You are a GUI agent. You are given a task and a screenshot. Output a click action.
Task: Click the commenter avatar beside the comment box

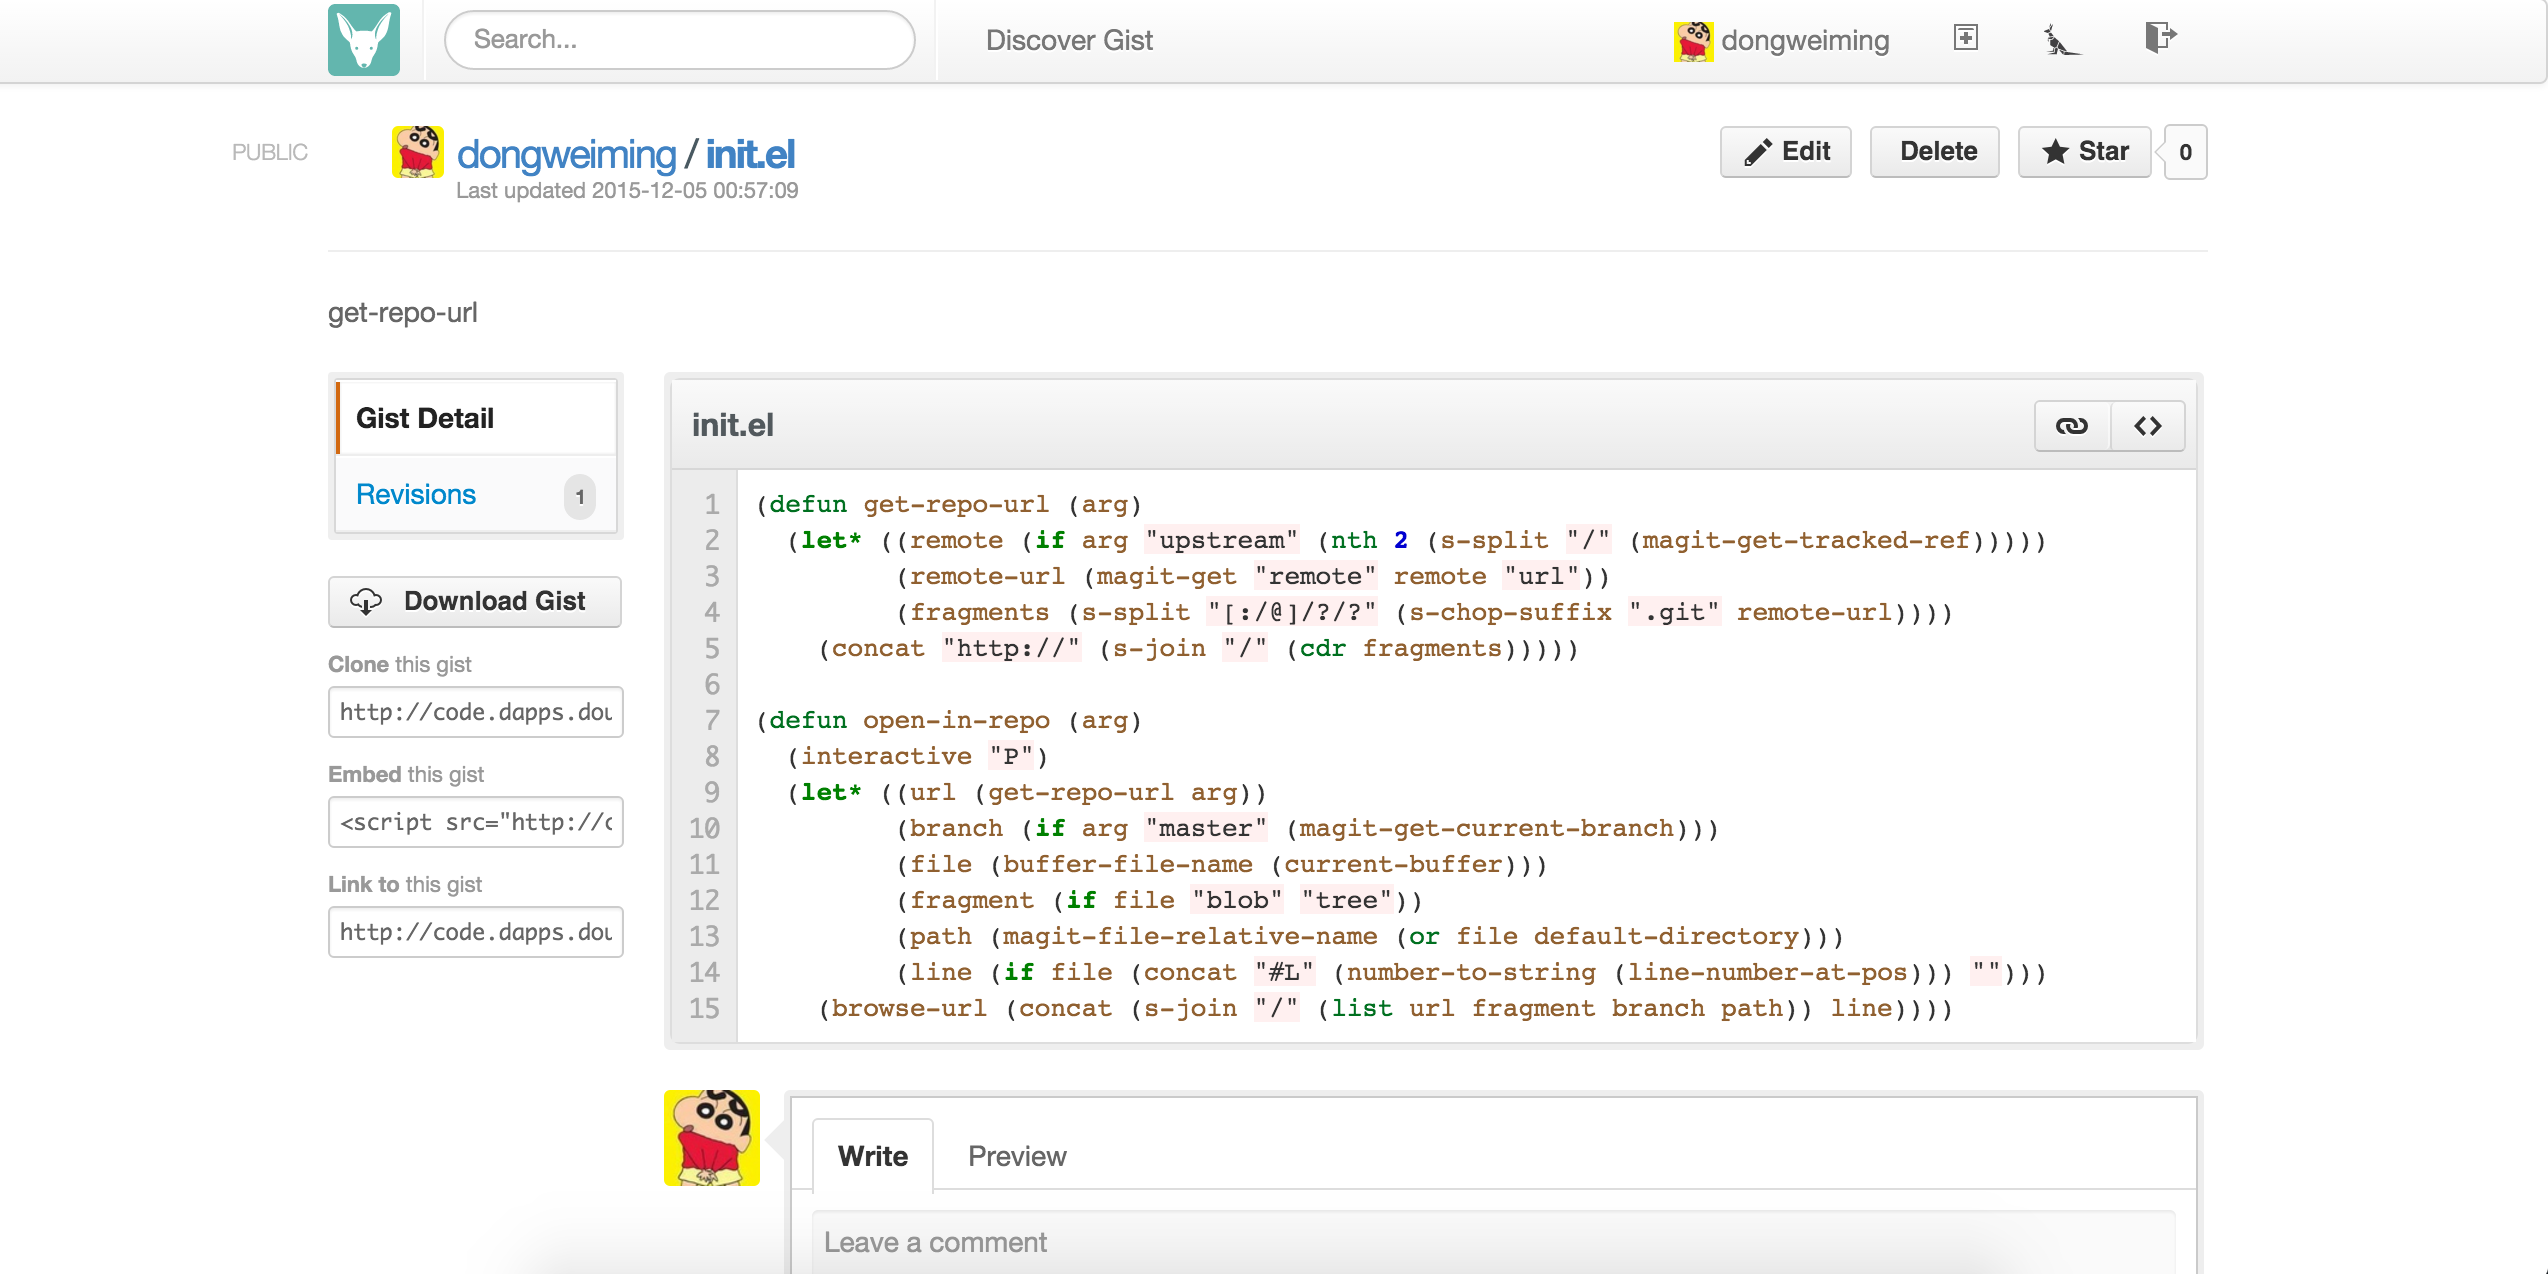pos(712,1138)
